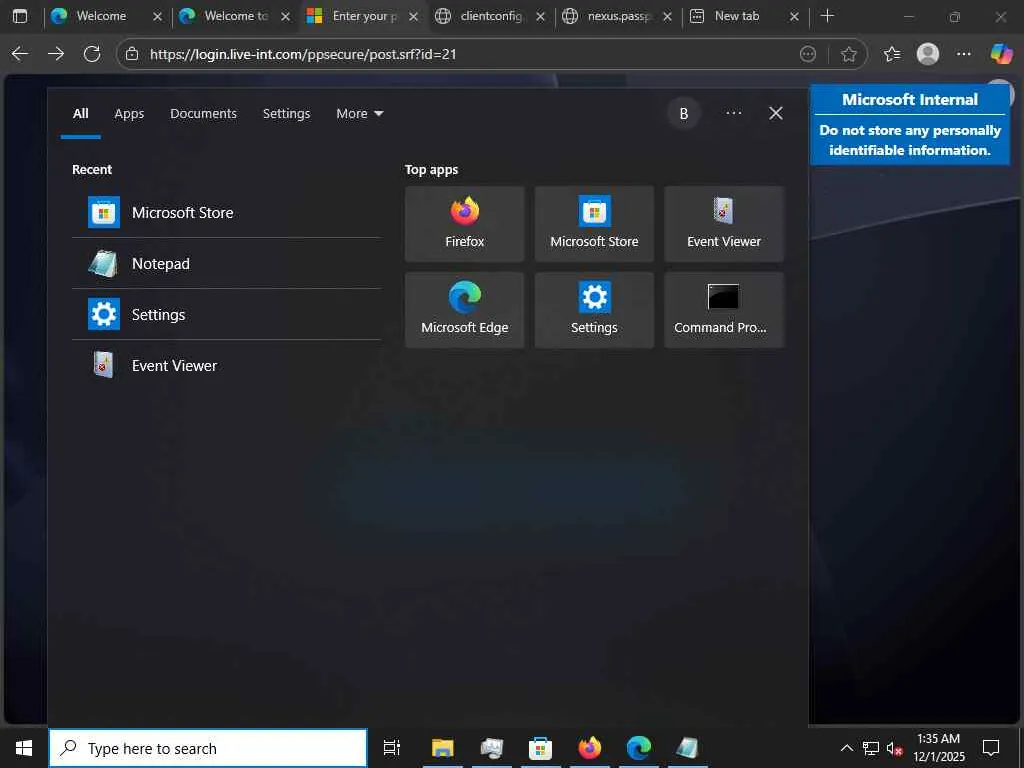Open Task View on the taskbar
Screen dimensions: 1024x768
point(391,748)
